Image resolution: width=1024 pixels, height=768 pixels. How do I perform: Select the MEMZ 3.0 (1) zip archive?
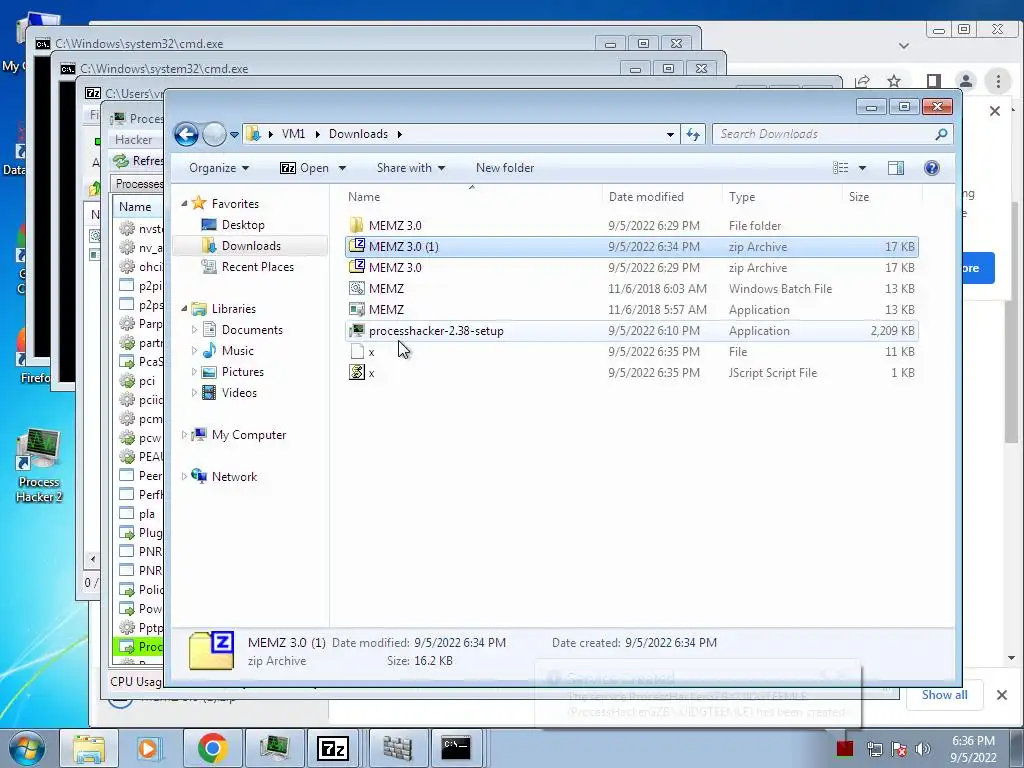pyautogui.click(x=632, y=246)
